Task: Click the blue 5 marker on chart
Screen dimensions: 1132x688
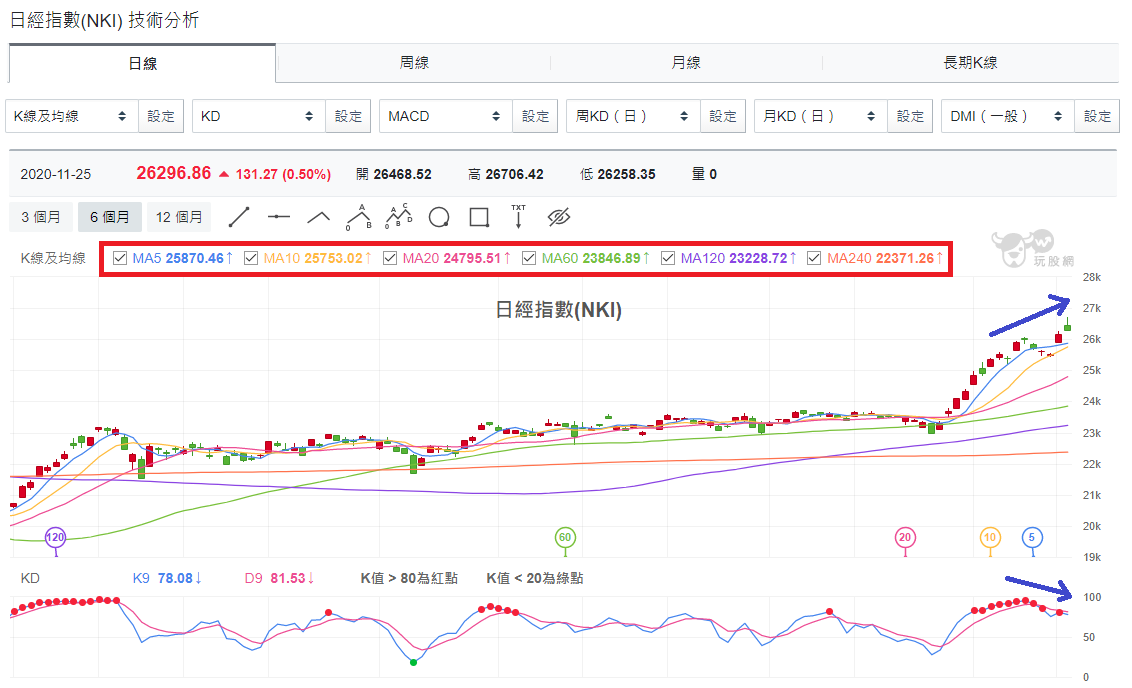Action: coord(1032,537)
